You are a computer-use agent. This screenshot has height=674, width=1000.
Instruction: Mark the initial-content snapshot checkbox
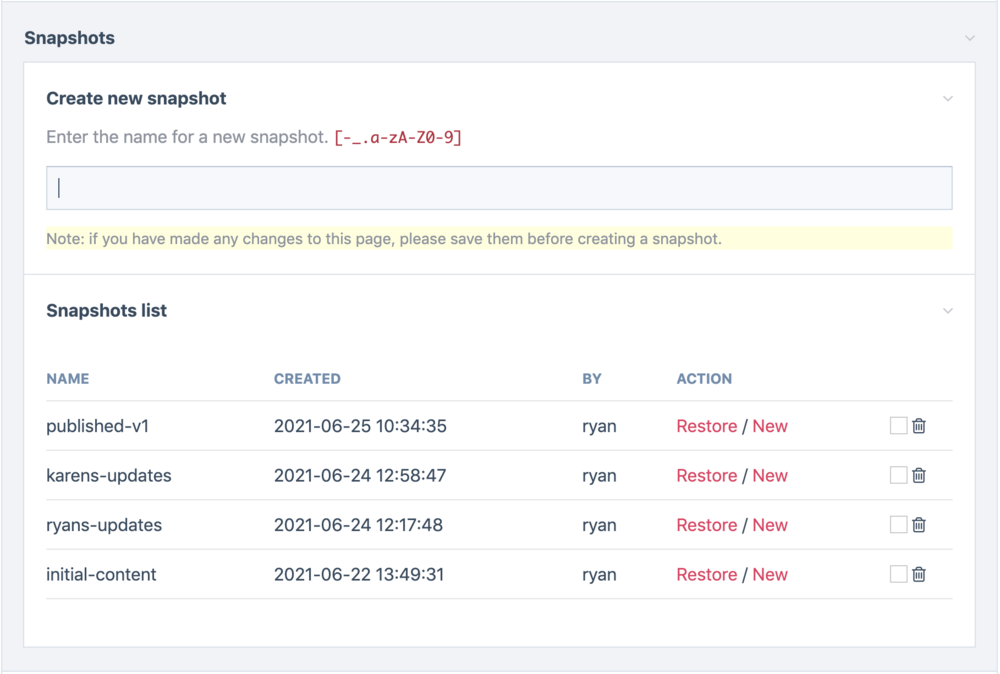[898, 574]
